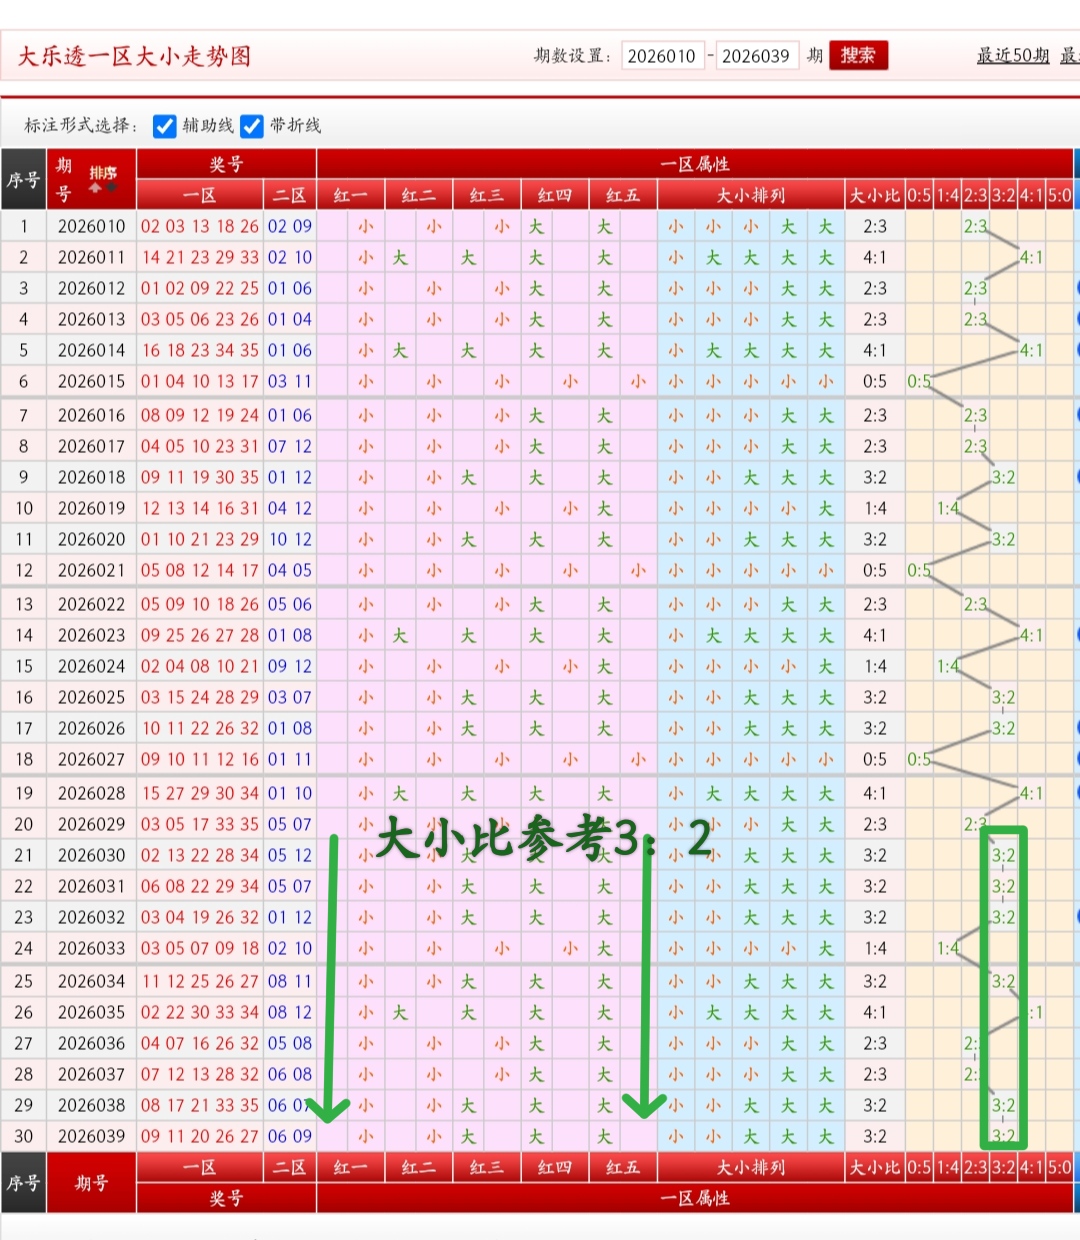This screenshot has height=1240, width=1080.
Task: Click the 大乐透一区大小走势图 page title
Action: (134, 56)
